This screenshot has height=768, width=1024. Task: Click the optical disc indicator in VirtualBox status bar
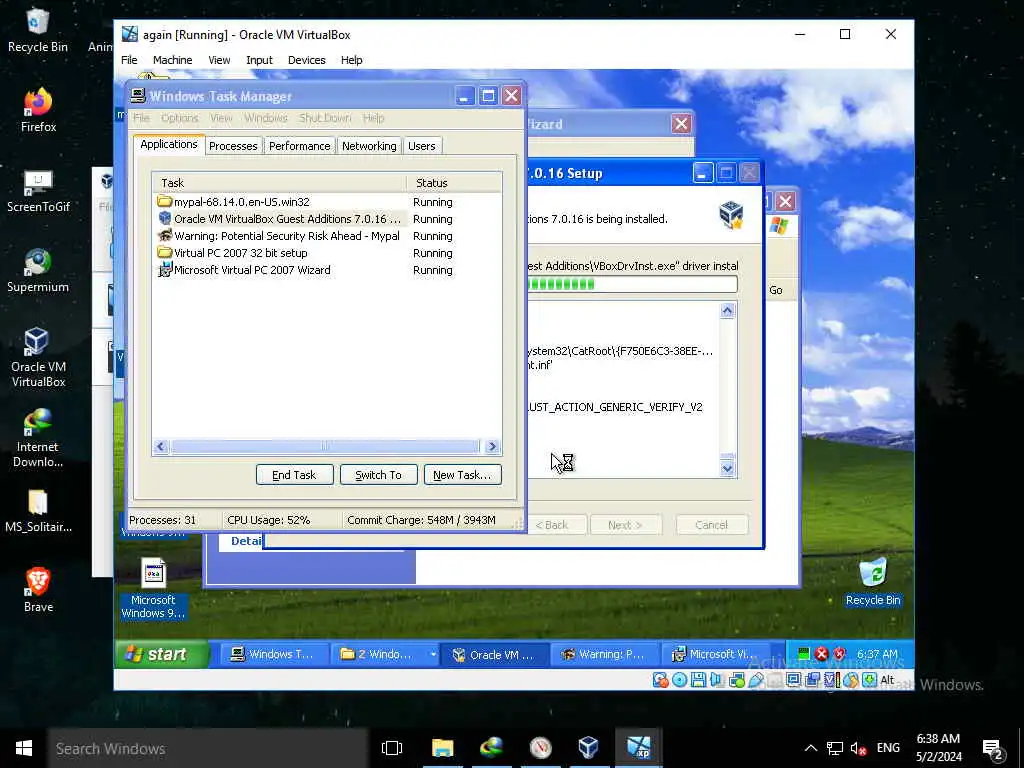[679, 680]
